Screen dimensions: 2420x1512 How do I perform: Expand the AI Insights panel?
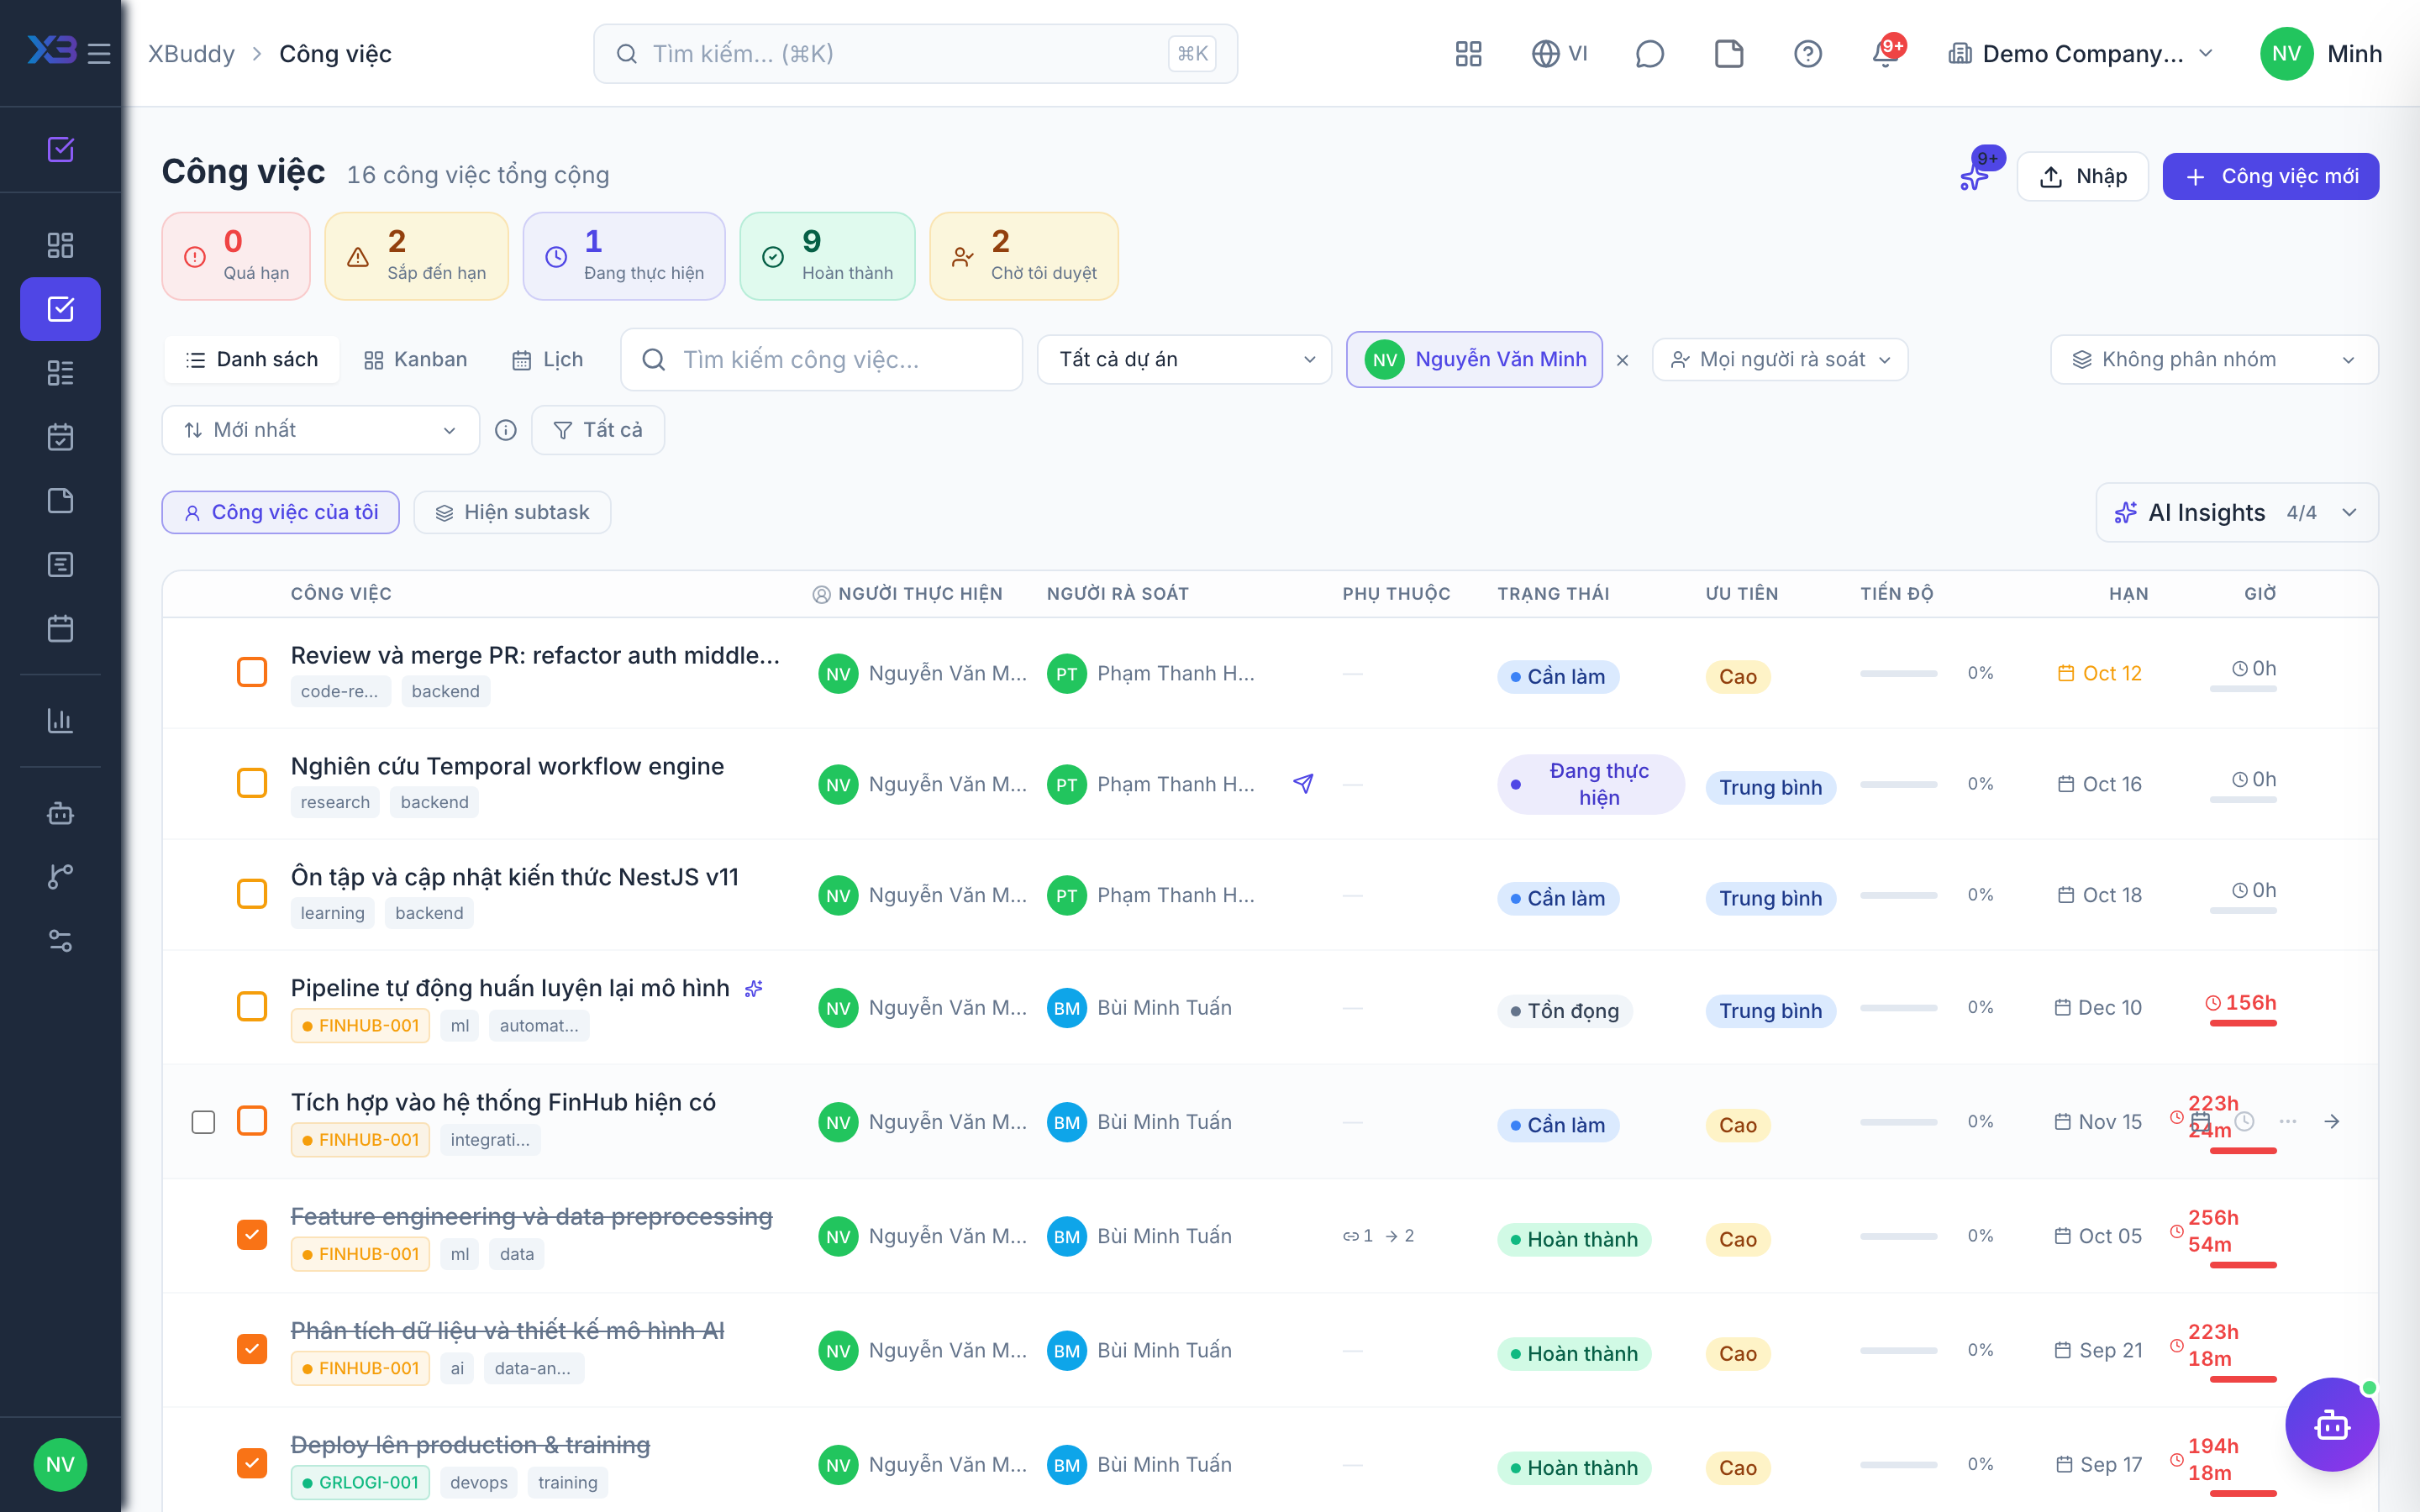tap(2236, 513)
